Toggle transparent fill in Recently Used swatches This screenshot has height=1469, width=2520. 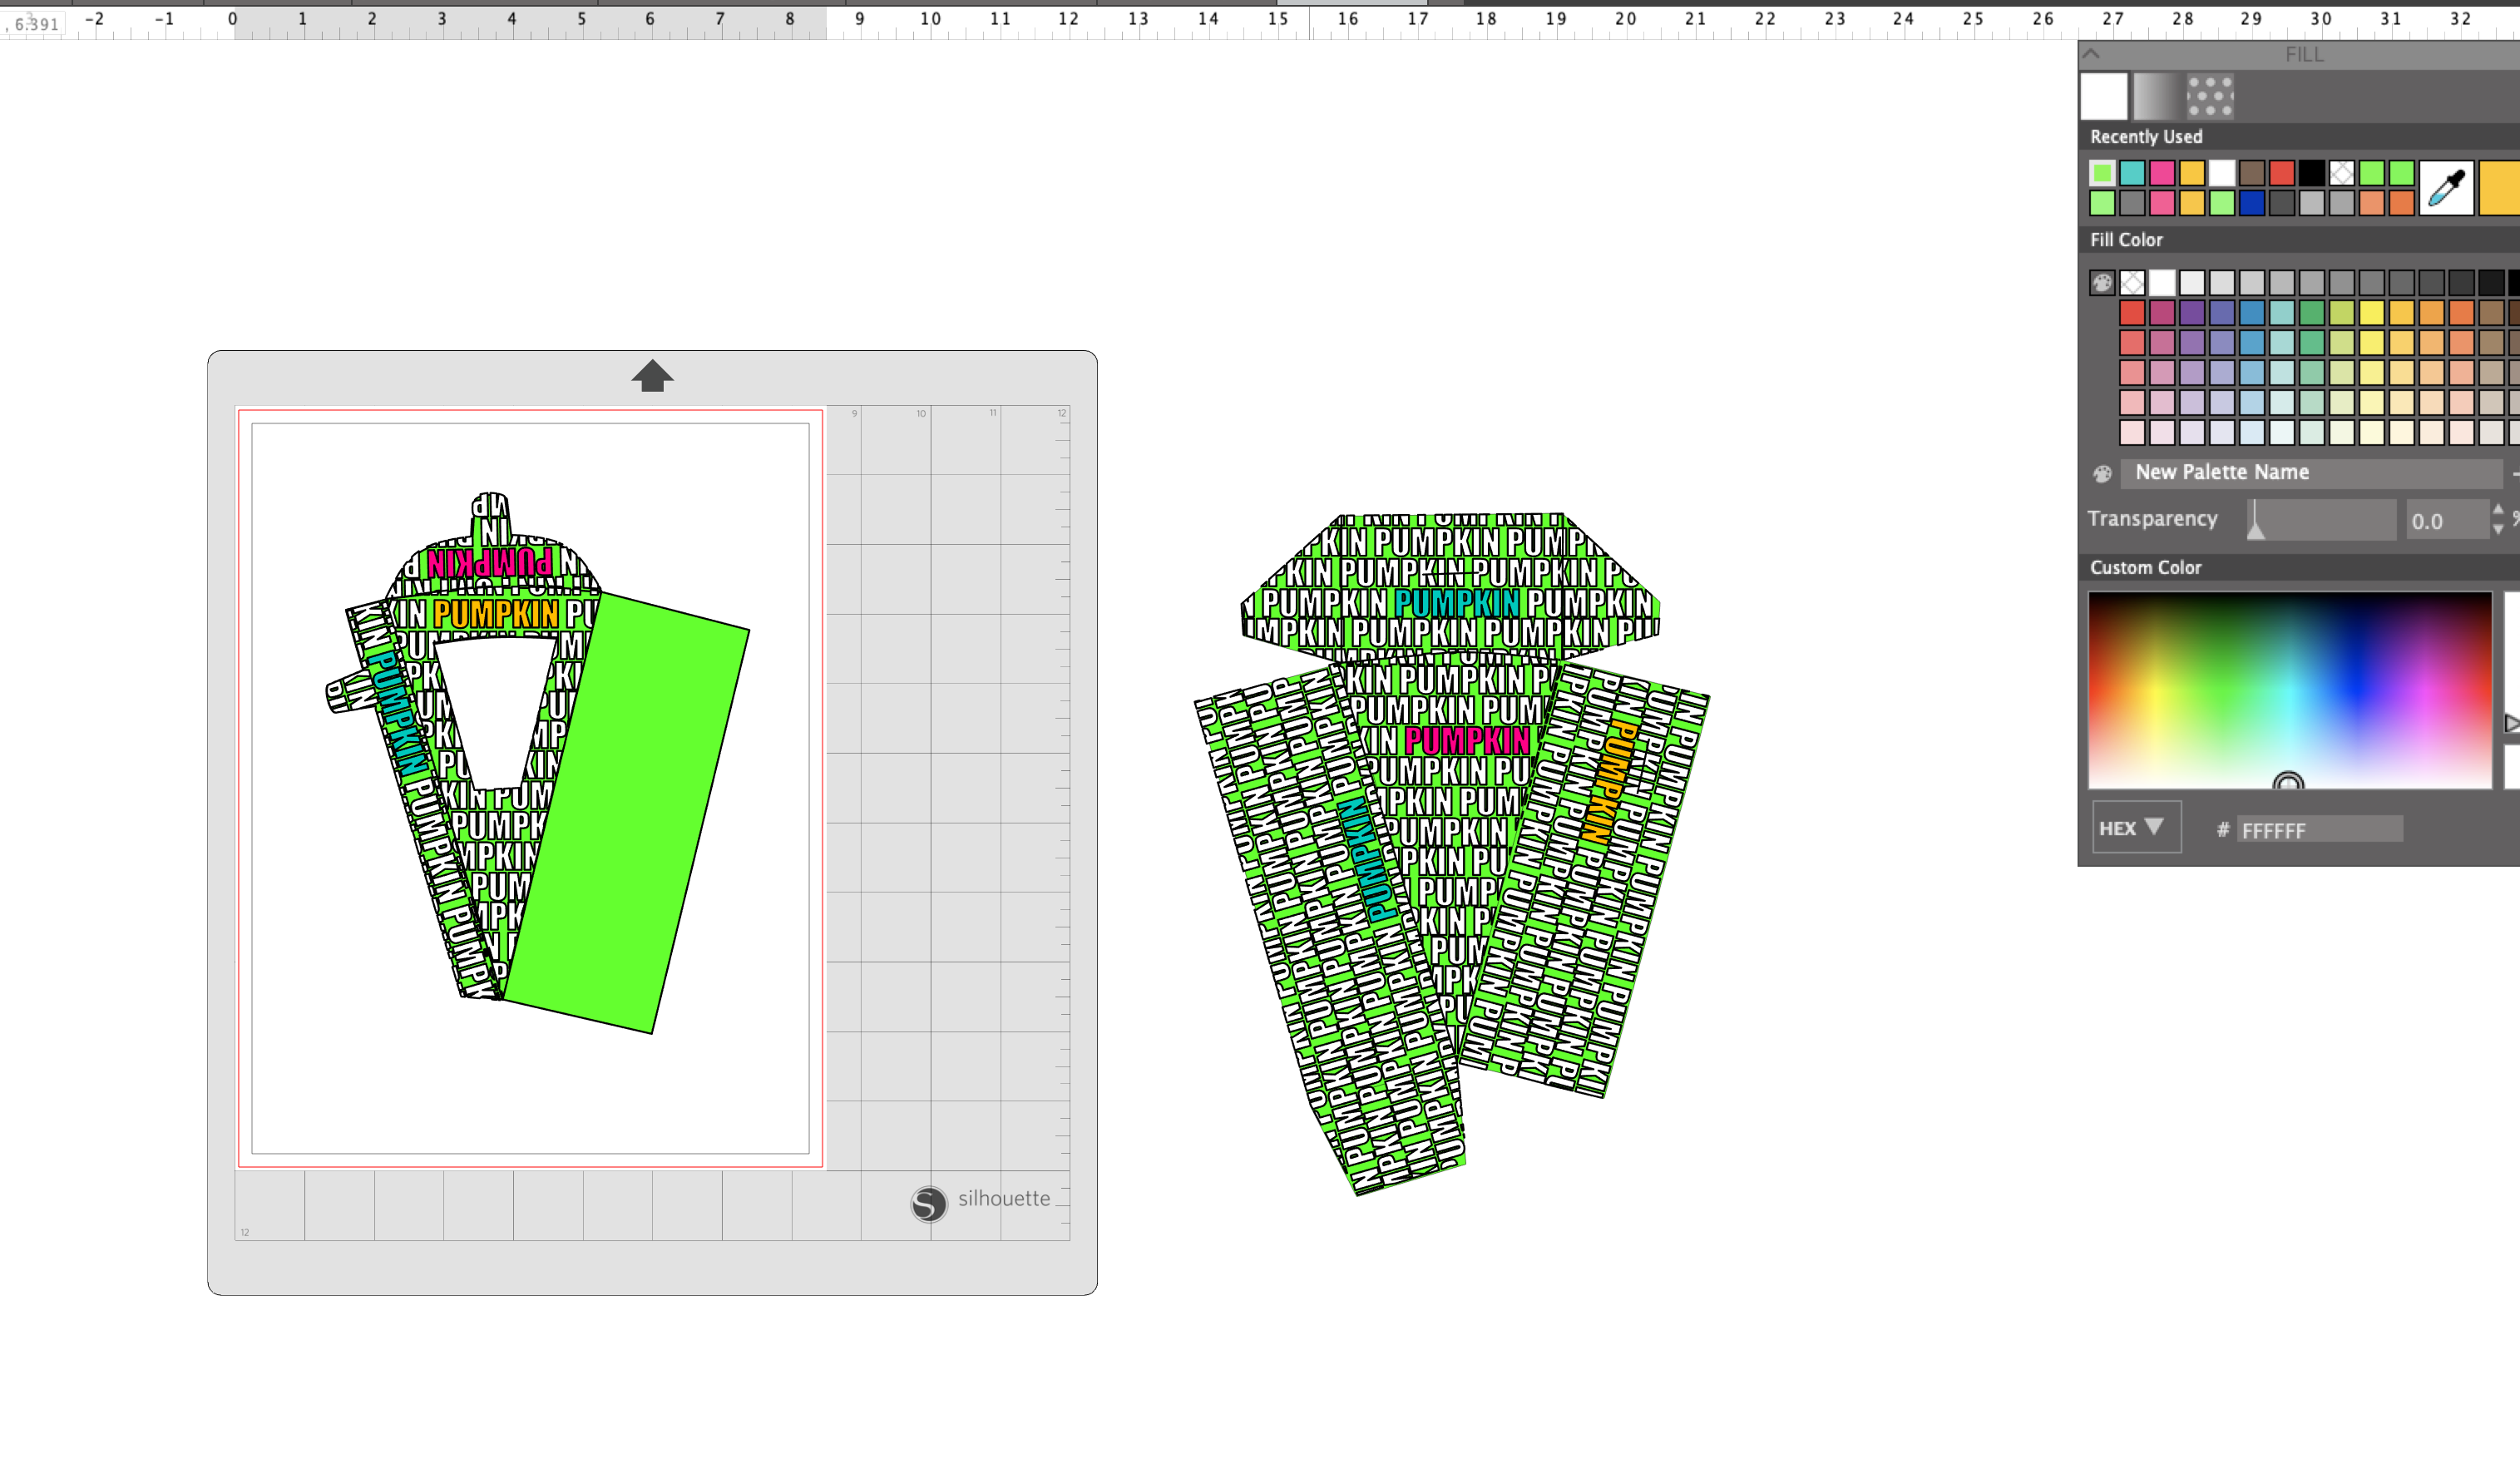point(2341,172)
